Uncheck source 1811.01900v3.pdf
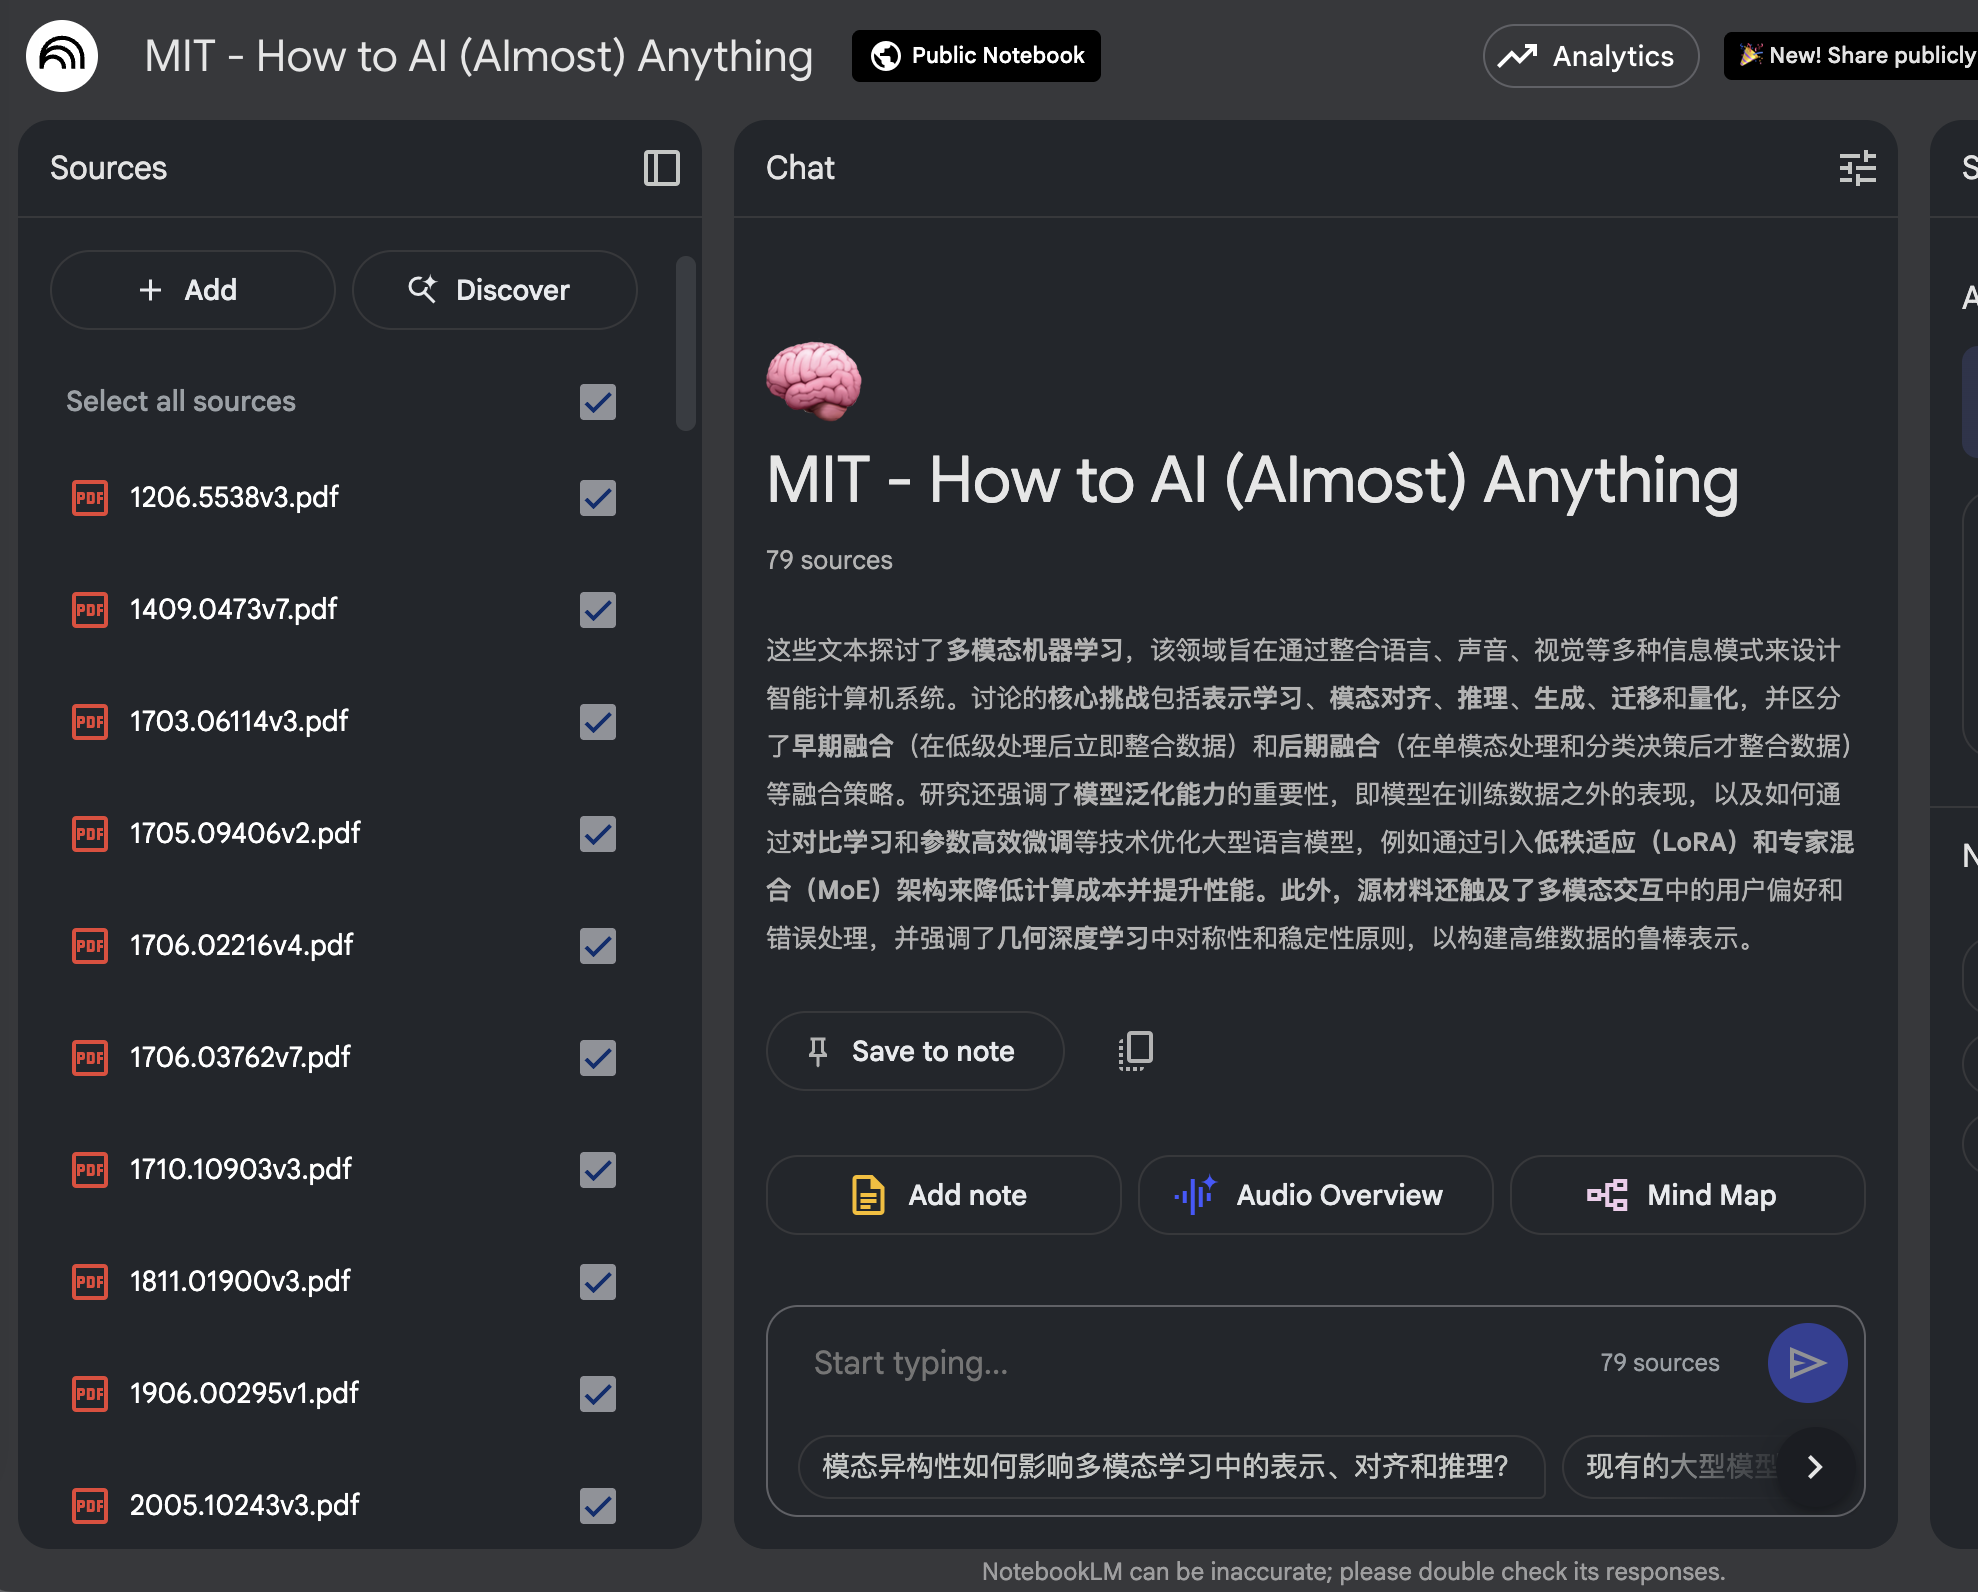Viewport: 1978px width, 1592px height. click(x=598, y=1282)
